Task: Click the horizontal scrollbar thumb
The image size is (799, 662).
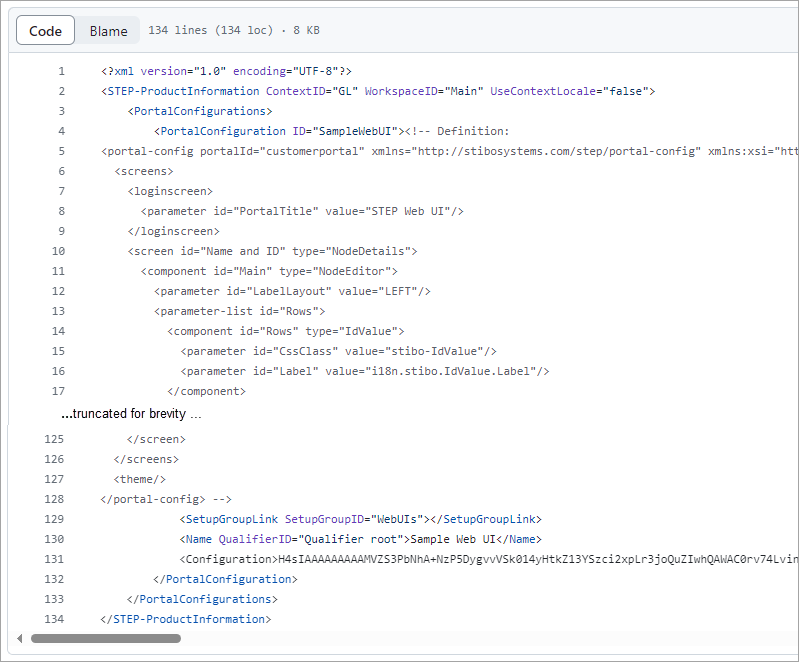Action: 105,638
